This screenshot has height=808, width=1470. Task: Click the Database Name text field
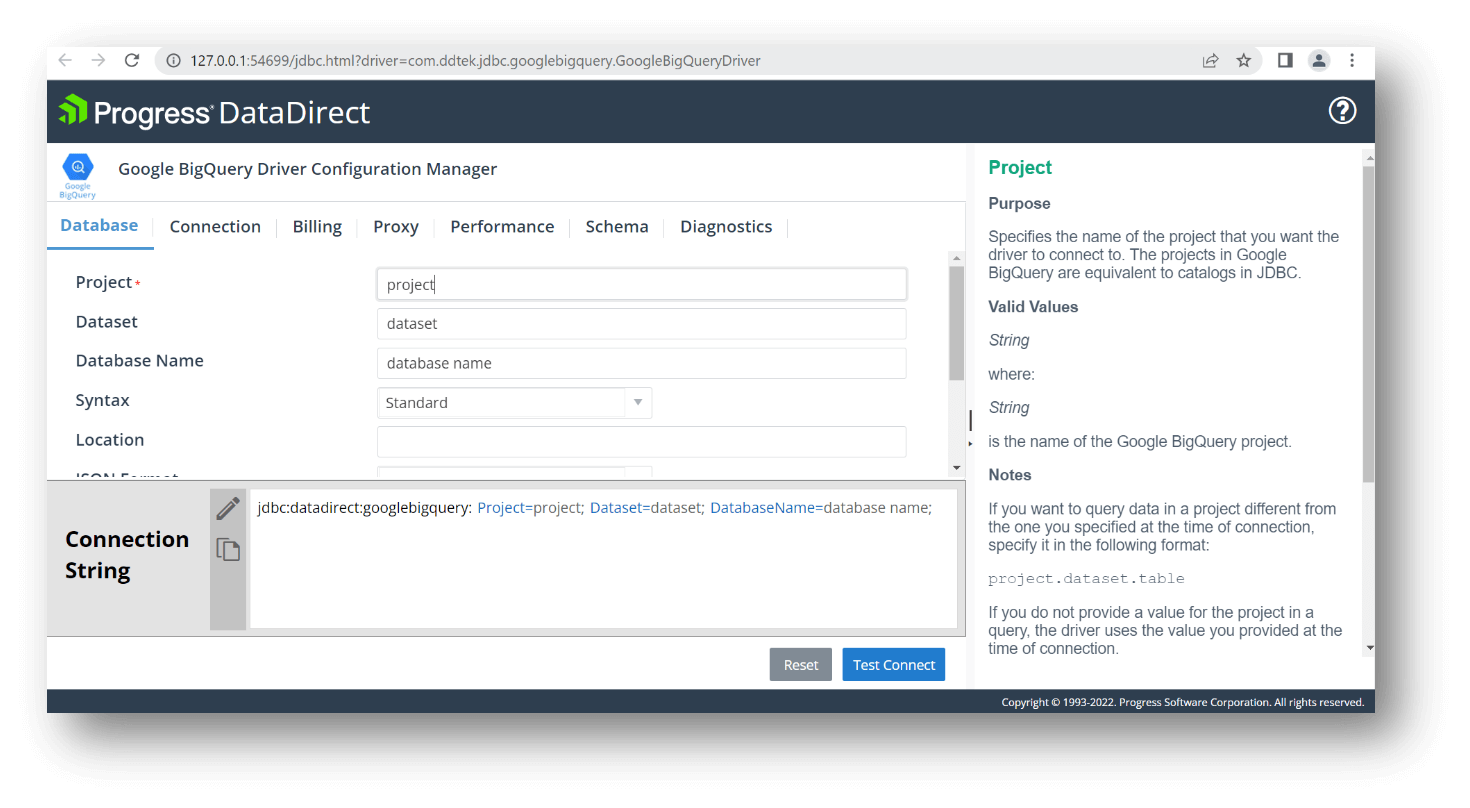[x=641, y=363]
